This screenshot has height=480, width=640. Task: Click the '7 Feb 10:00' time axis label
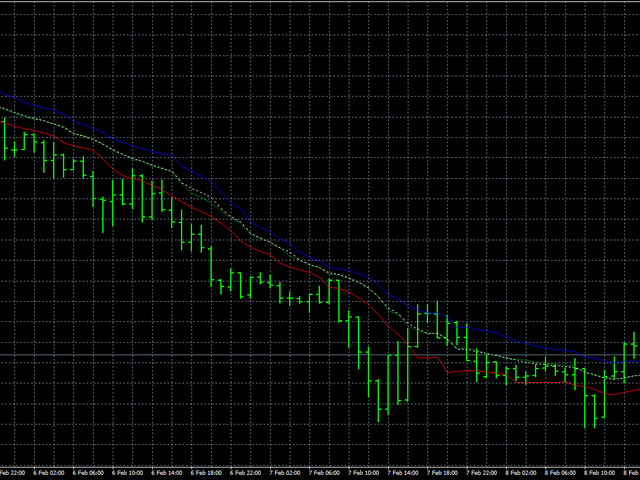coord(364,473)
